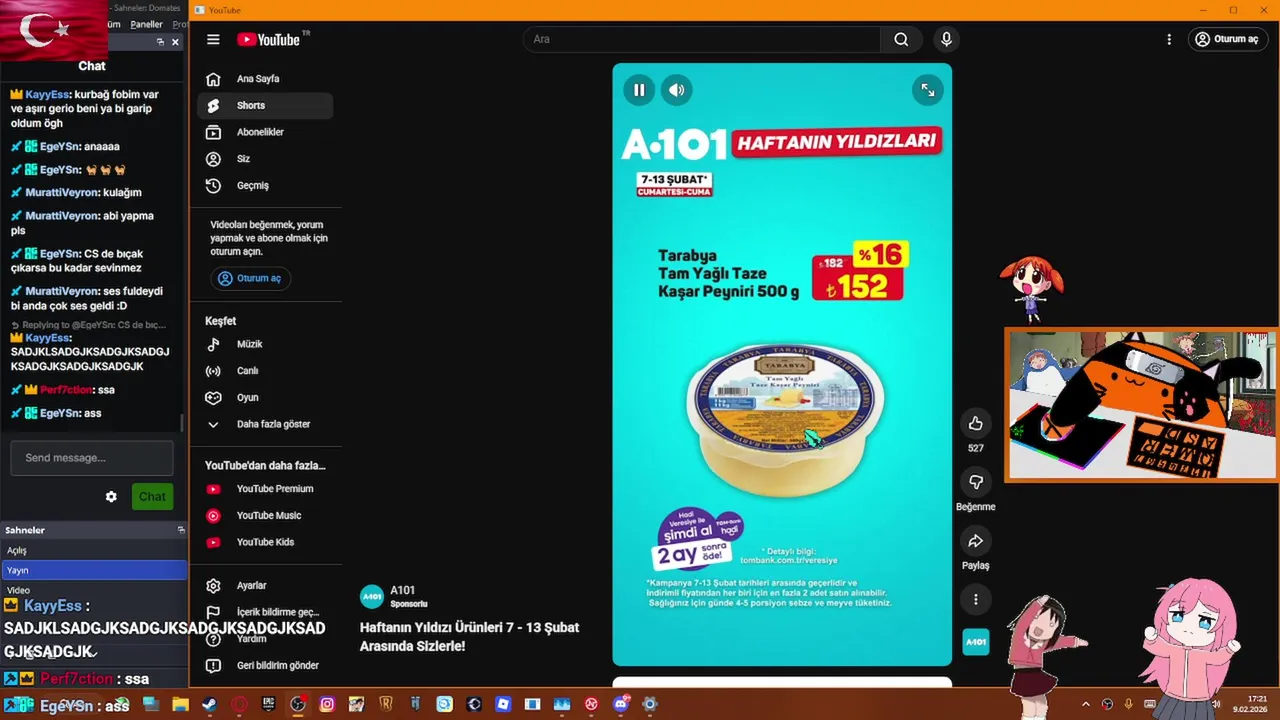Open Ayarlar settings in sidebar
The height and width of the screenshot is (720, 1280).
pos(265,586)
